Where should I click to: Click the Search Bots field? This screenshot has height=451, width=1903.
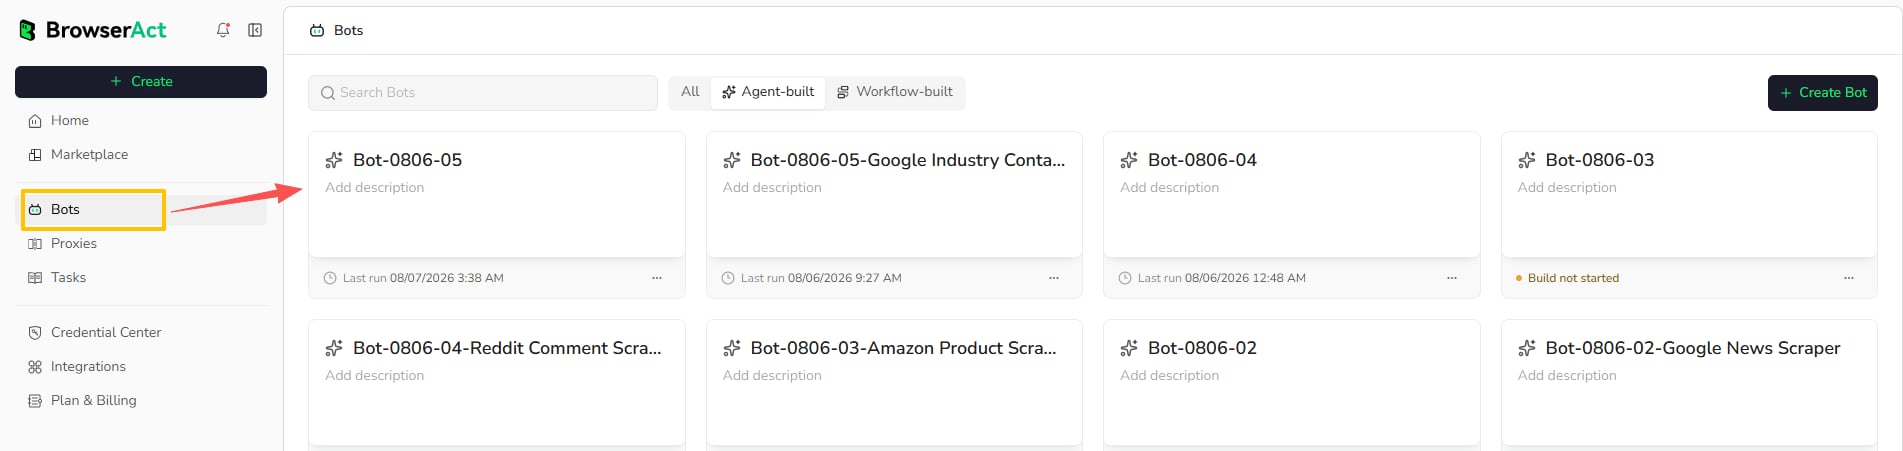483,93
